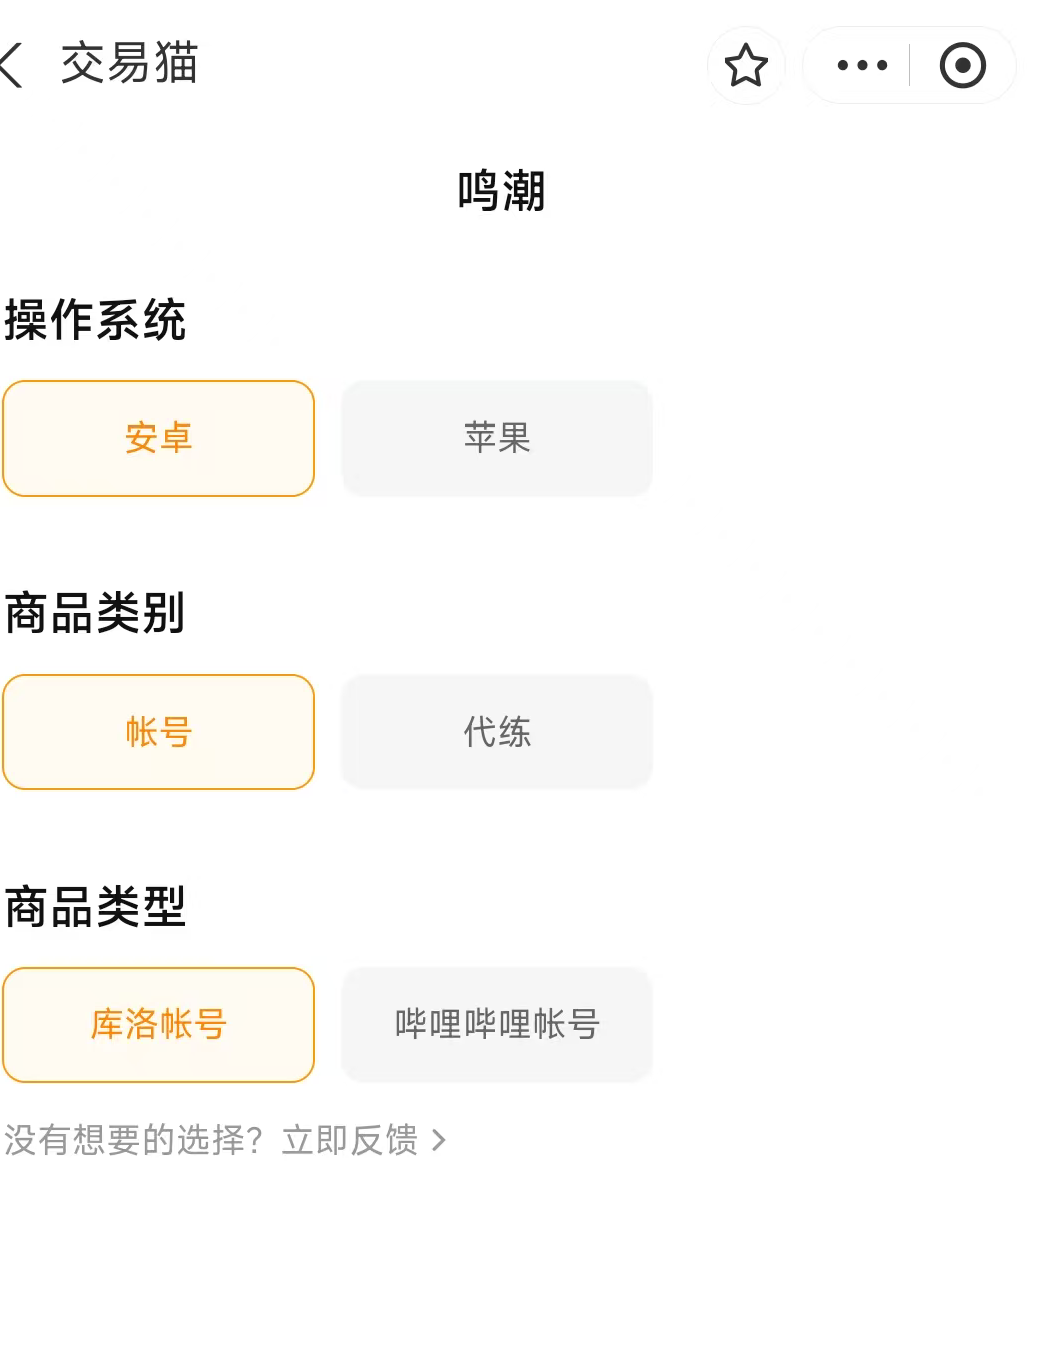The height and width of the screenshot is (1359, 1039).
Task: Open the three-dots more menu
Action: [862, 66]
